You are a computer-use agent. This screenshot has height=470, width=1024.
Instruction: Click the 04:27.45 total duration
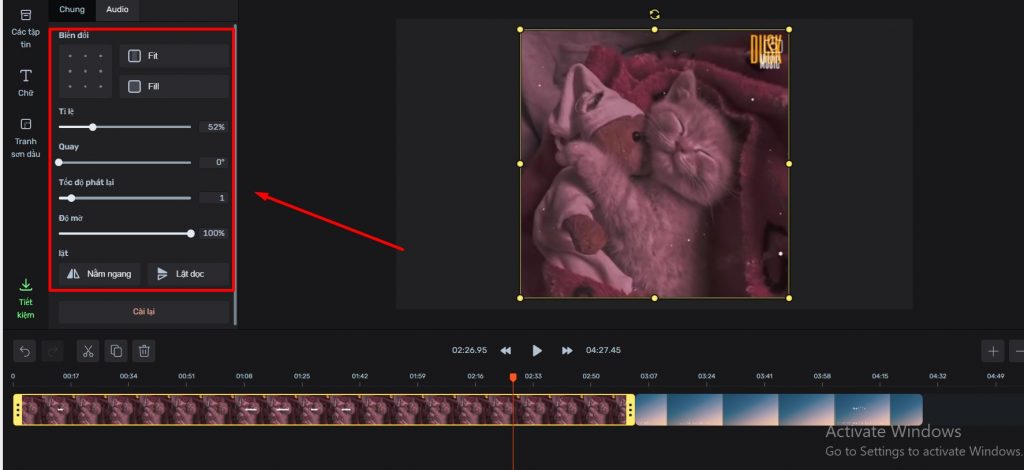(603, 351)
